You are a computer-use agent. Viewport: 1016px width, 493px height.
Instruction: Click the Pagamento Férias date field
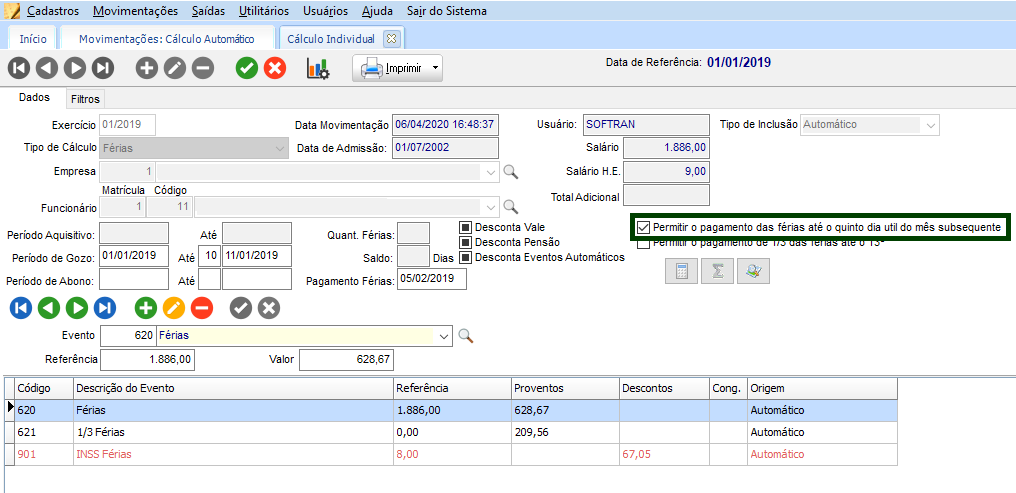point(431,278)
